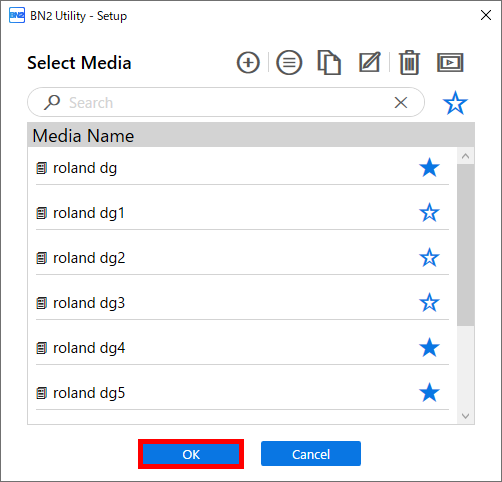Screen dimensions: 502x482
Task: Click into the Search media field
Action: coord(226,102)
